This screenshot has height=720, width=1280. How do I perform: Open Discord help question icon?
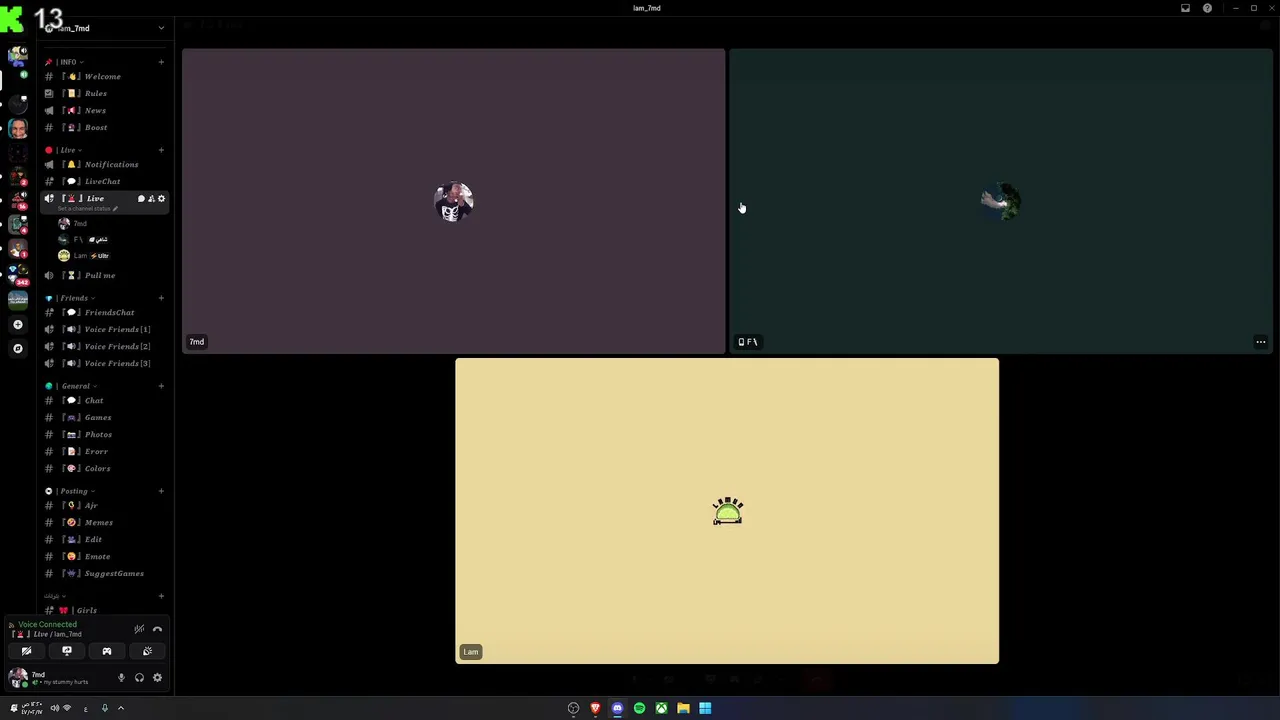[x=1207, y=8]
